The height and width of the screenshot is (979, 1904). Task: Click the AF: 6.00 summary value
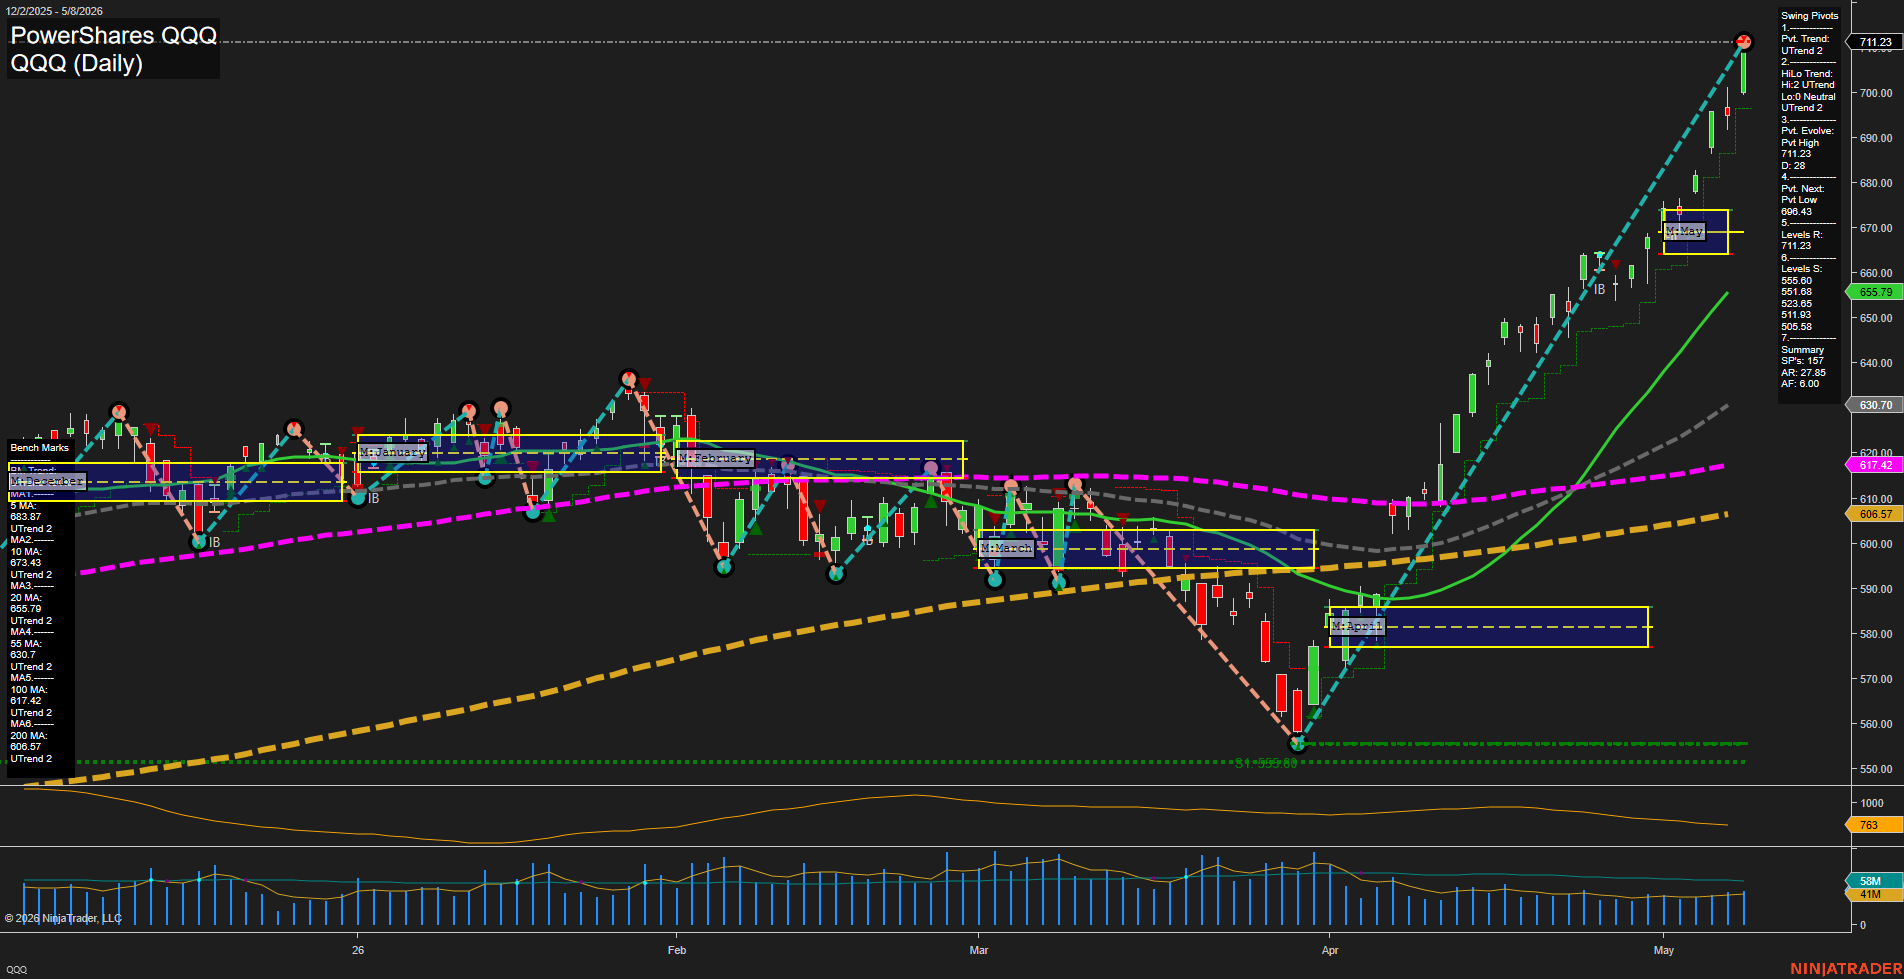pyautogui.click(x=1800, y=384)
